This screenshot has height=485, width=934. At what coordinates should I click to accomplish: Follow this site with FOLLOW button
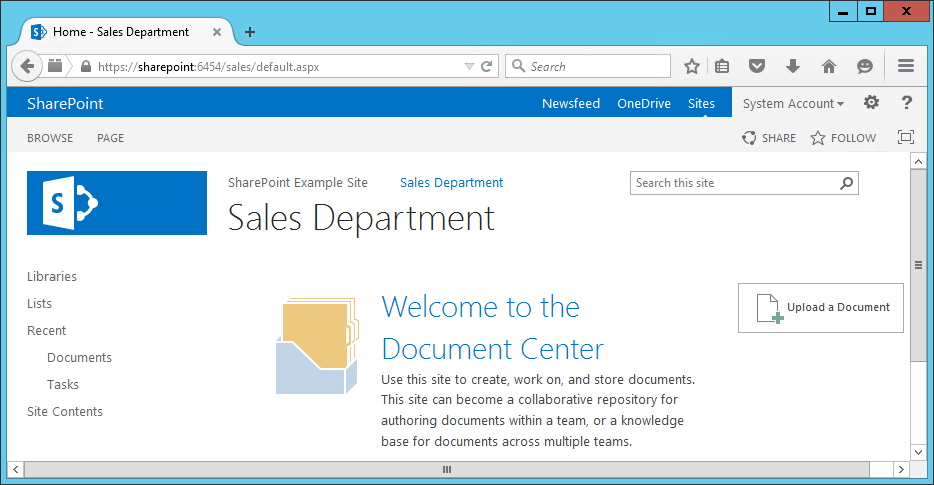(843, 138)
